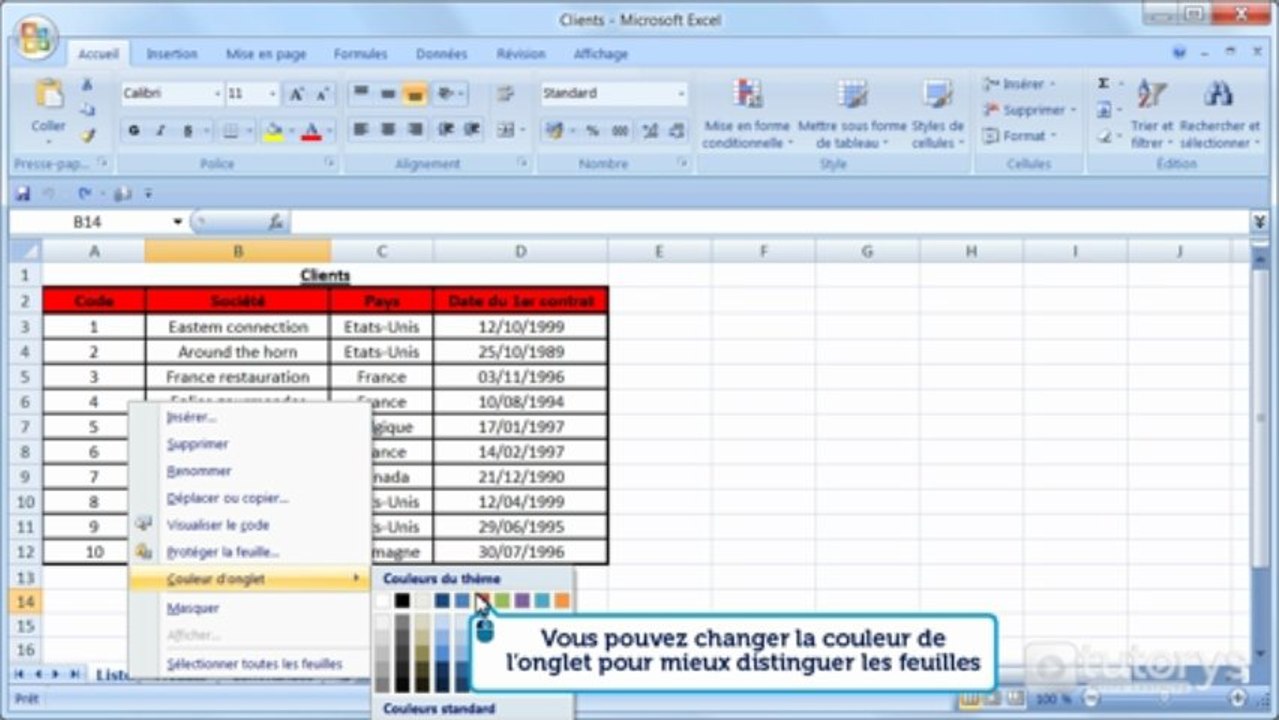The image size is (1279, 720).
Task: Click the AutoSum sigma icon
Action: (1104, 84)
